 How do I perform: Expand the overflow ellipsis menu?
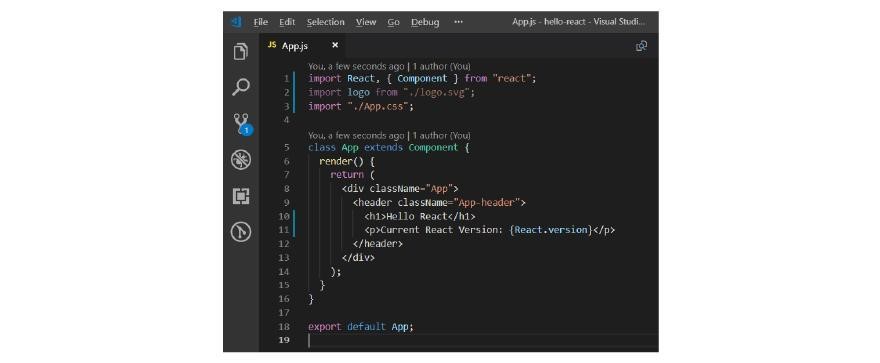click(459, 22)
